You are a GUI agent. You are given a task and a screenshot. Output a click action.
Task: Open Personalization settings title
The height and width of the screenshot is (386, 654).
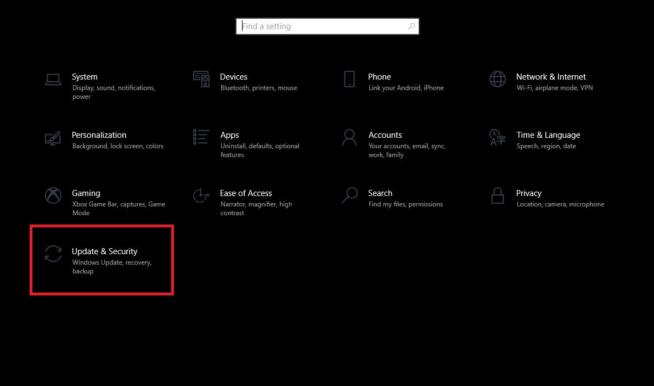click(x=99, y=135)
